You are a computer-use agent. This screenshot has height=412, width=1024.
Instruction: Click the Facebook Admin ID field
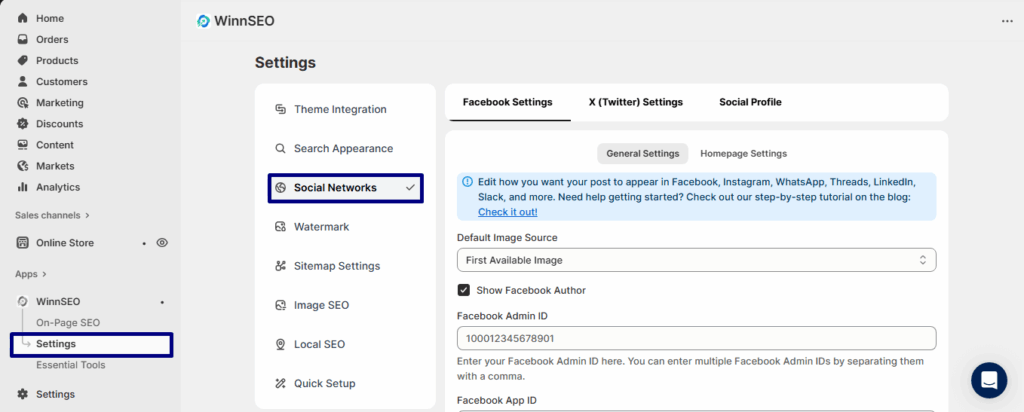tap(696, 338)
